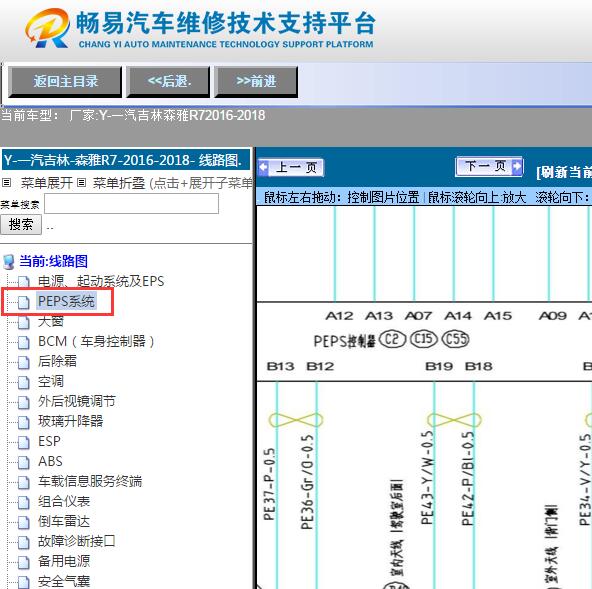Click pin label A07 in diagram

(418, 316)
